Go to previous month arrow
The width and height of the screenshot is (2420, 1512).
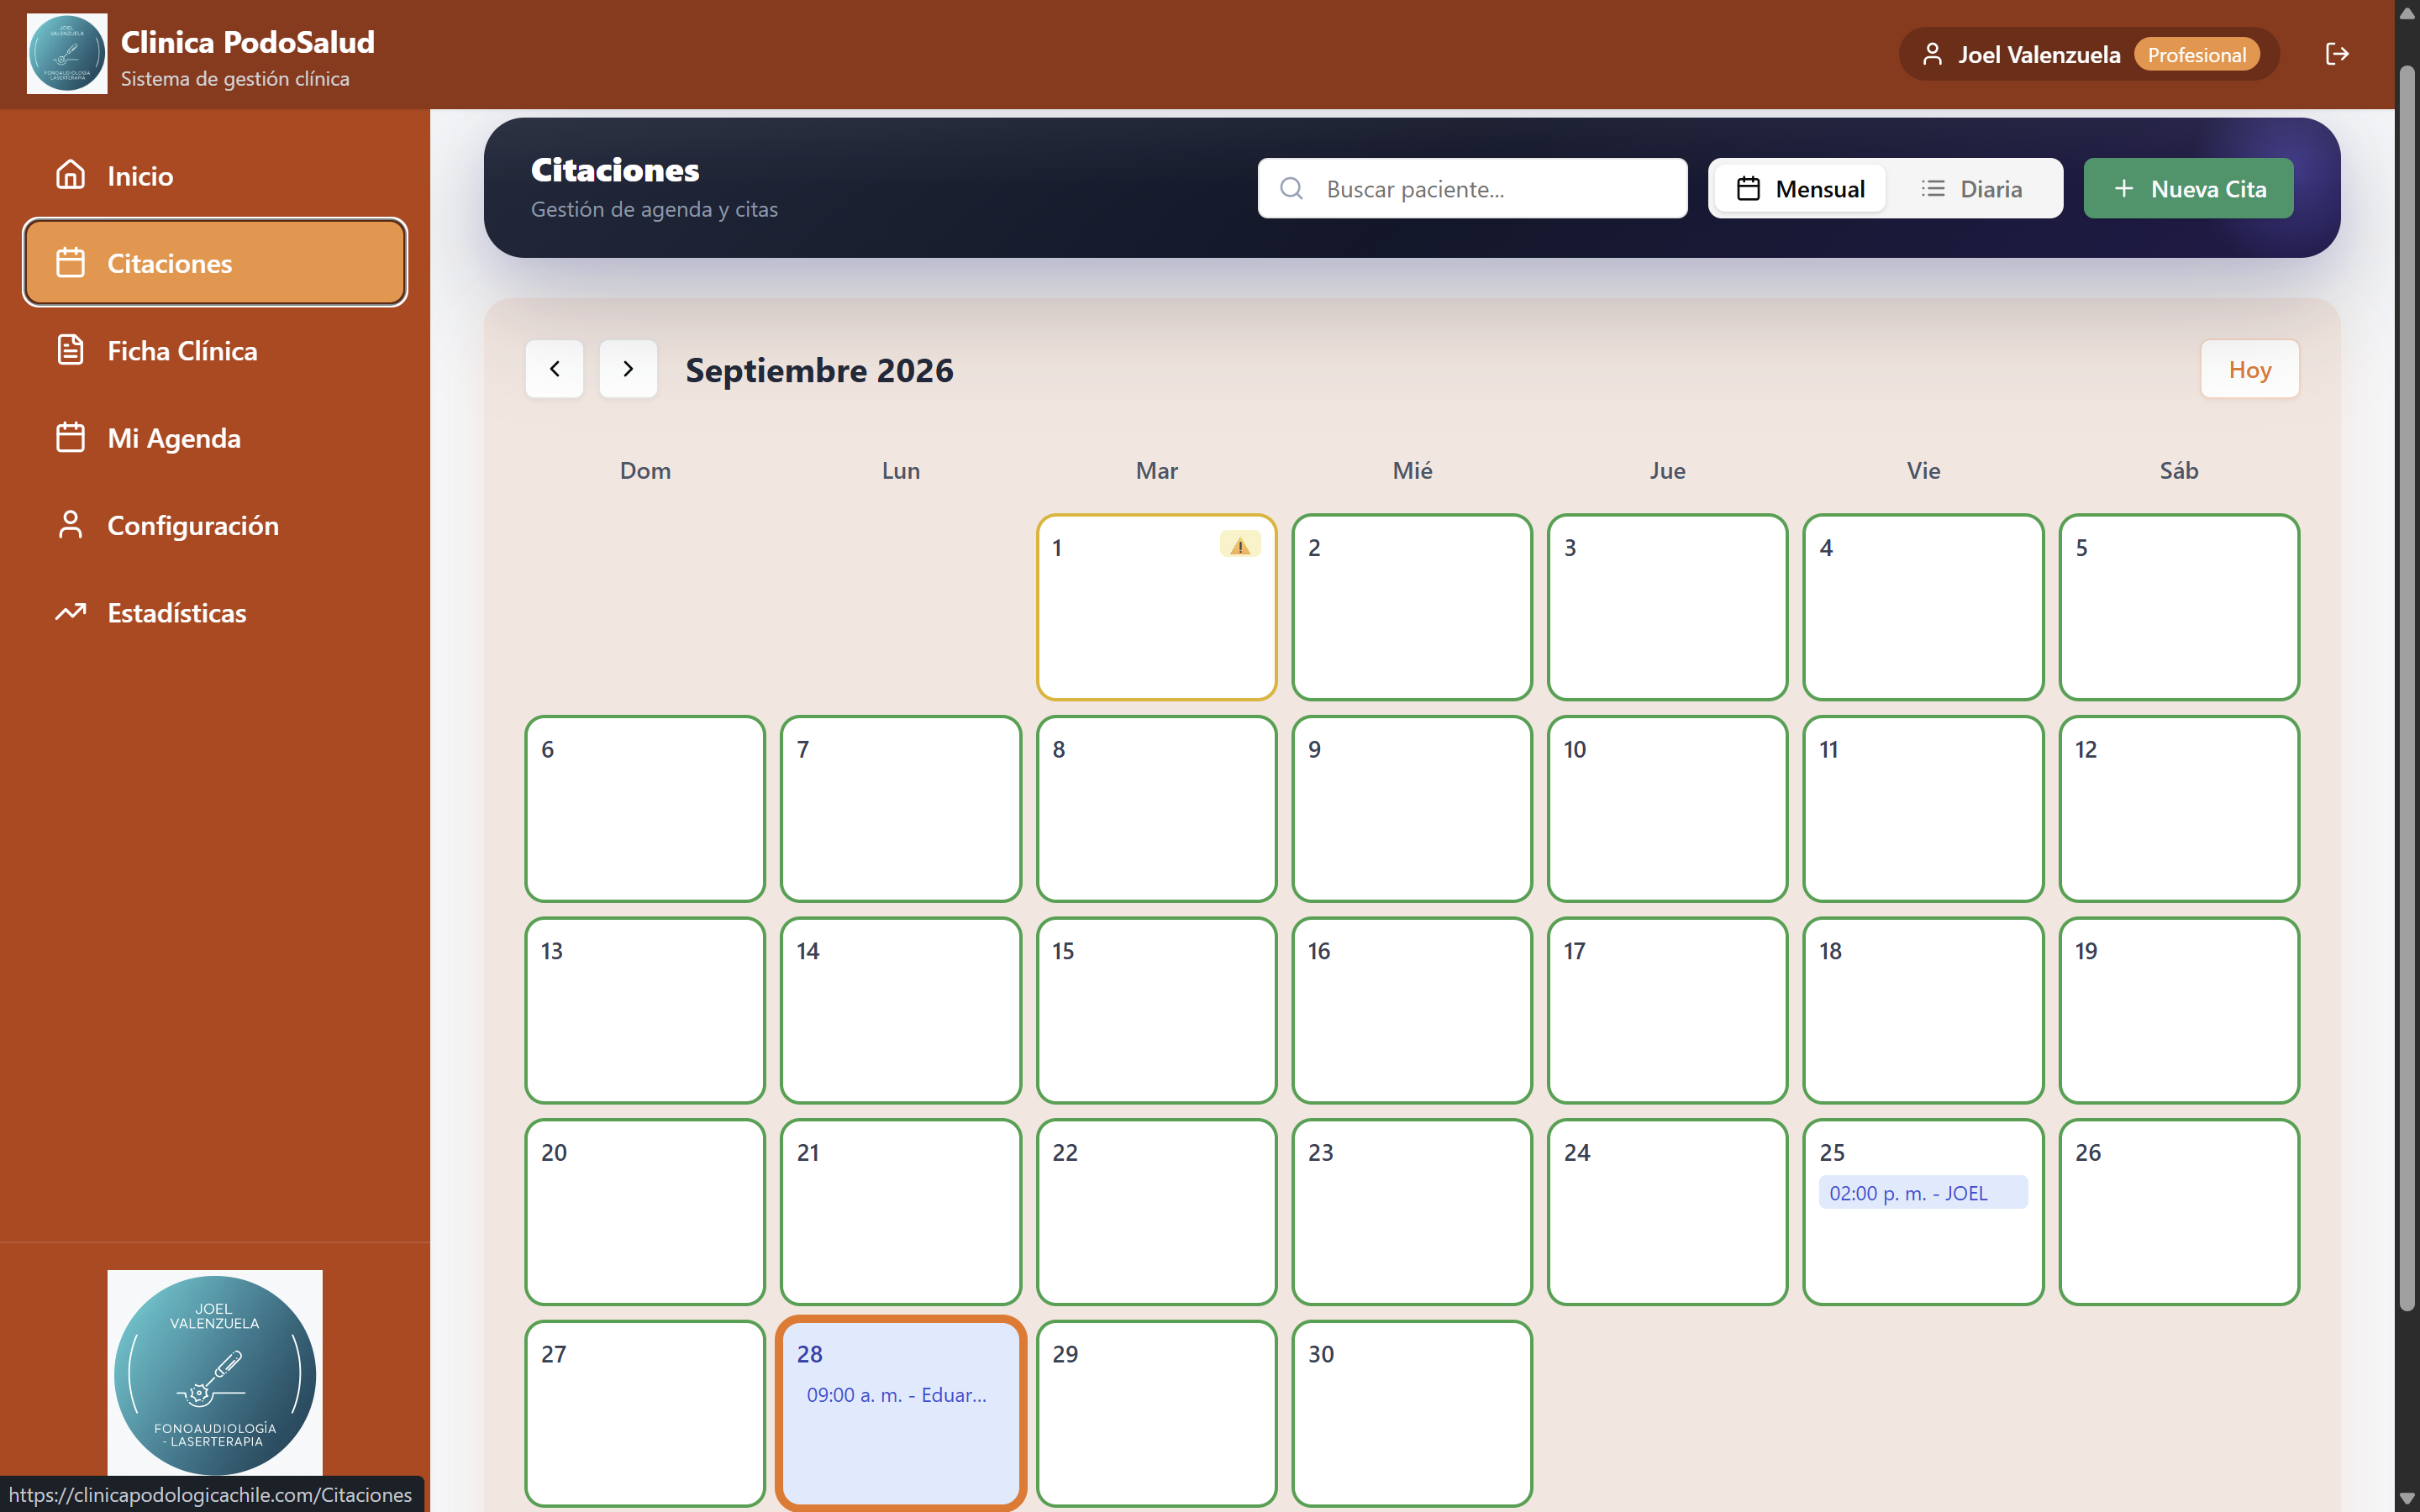click(x=554, y=369)
